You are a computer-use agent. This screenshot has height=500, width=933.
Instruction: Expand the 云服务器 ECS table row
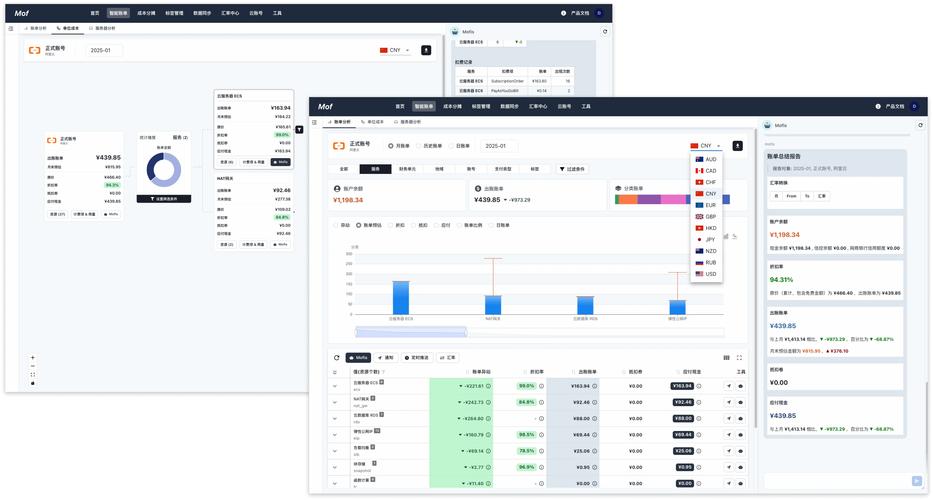[x=335, y=386]
